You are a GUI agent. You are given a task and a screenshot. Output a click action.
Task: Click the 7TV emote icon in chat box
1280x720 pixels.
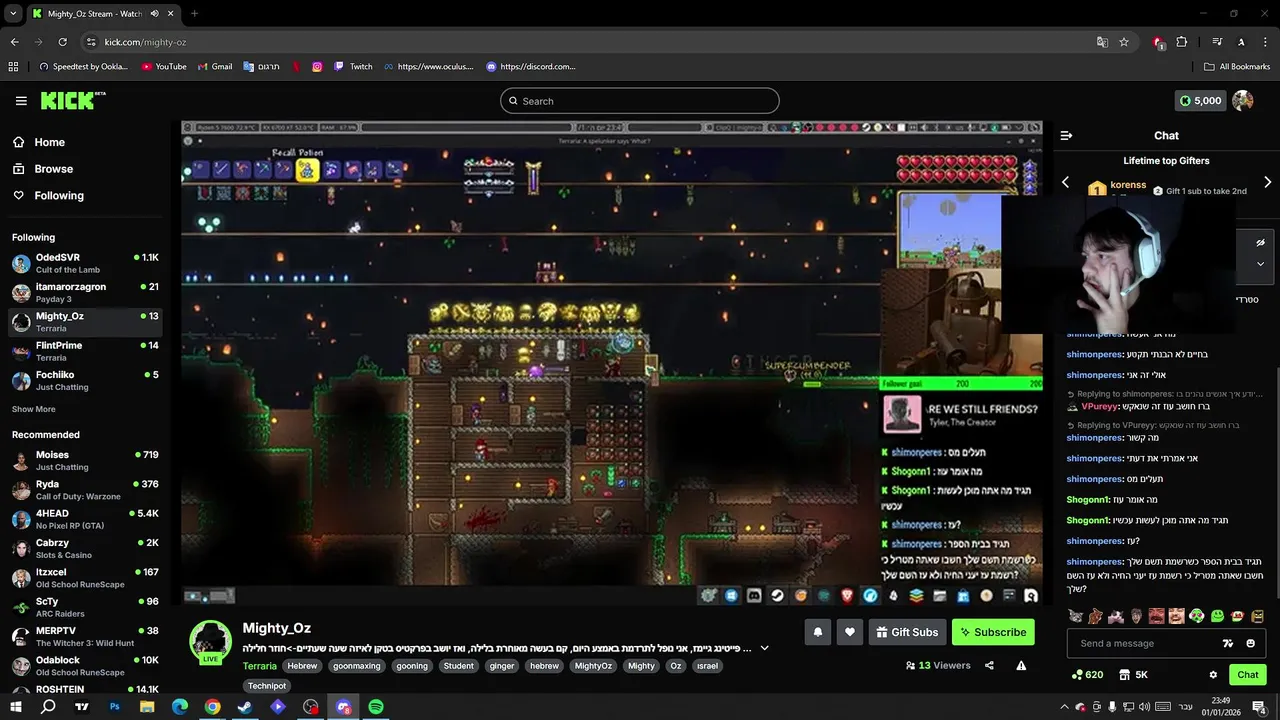(x=1228, y=643)
